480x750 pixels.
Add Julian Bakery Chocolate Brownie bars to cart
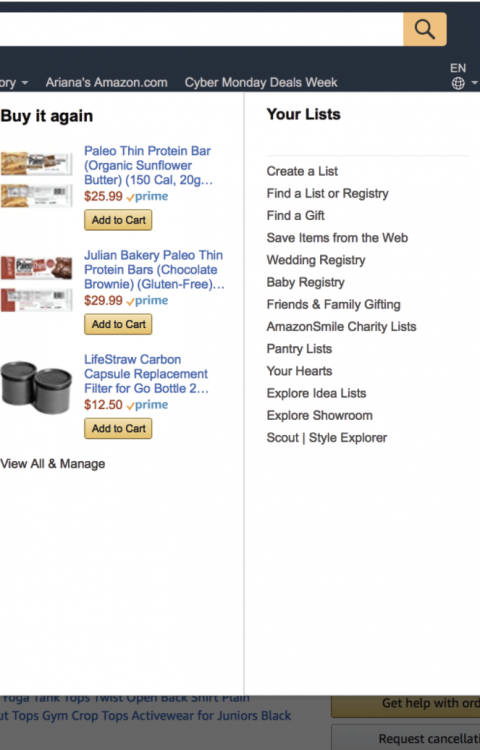coord(119,324)
